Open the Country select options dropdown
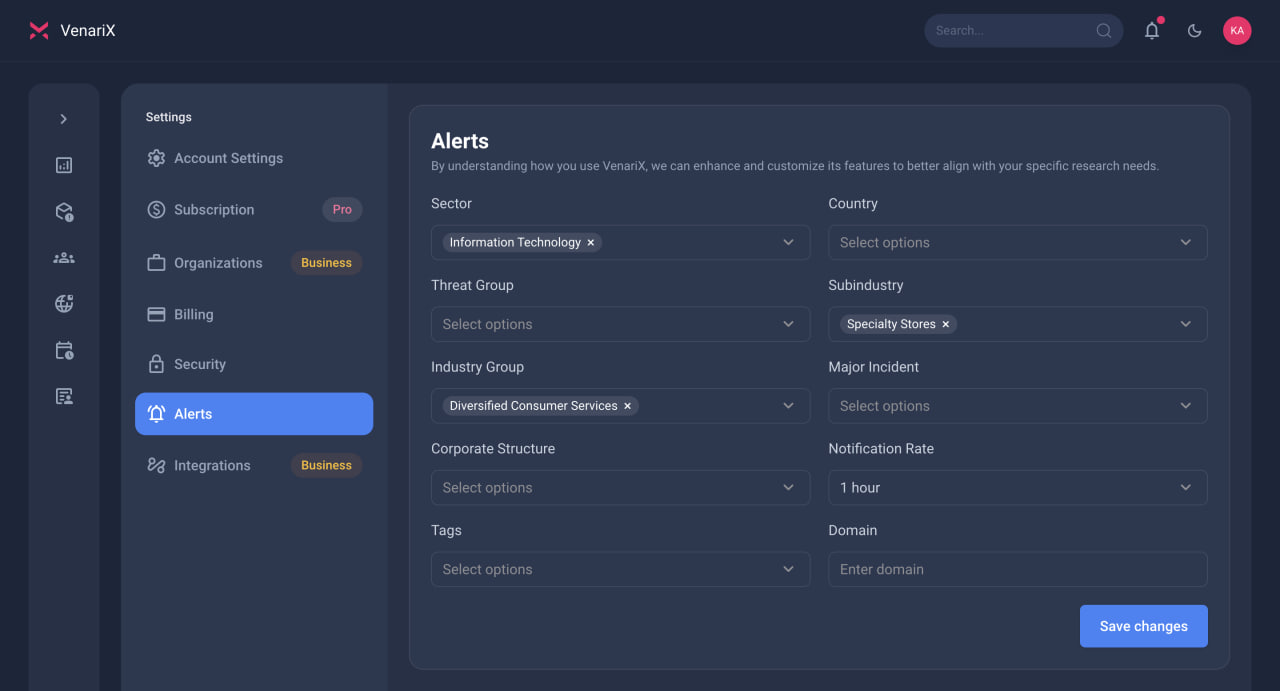 pos(1018,242)
